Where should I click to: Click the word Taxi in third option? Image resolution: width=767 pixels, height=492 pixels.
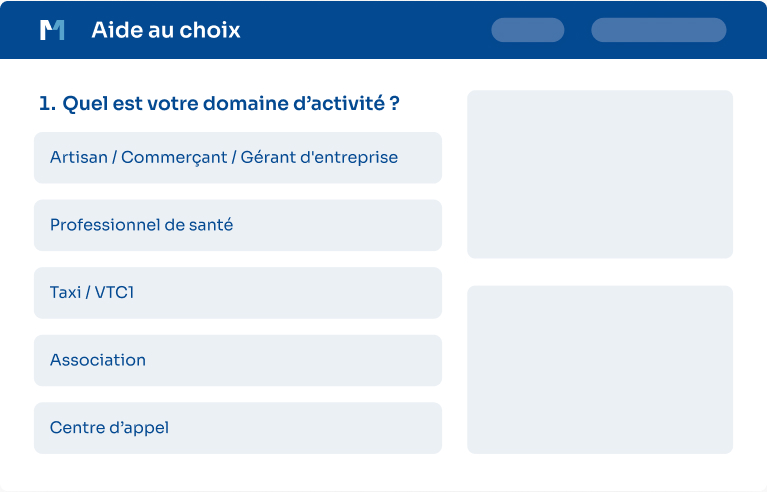66,292
